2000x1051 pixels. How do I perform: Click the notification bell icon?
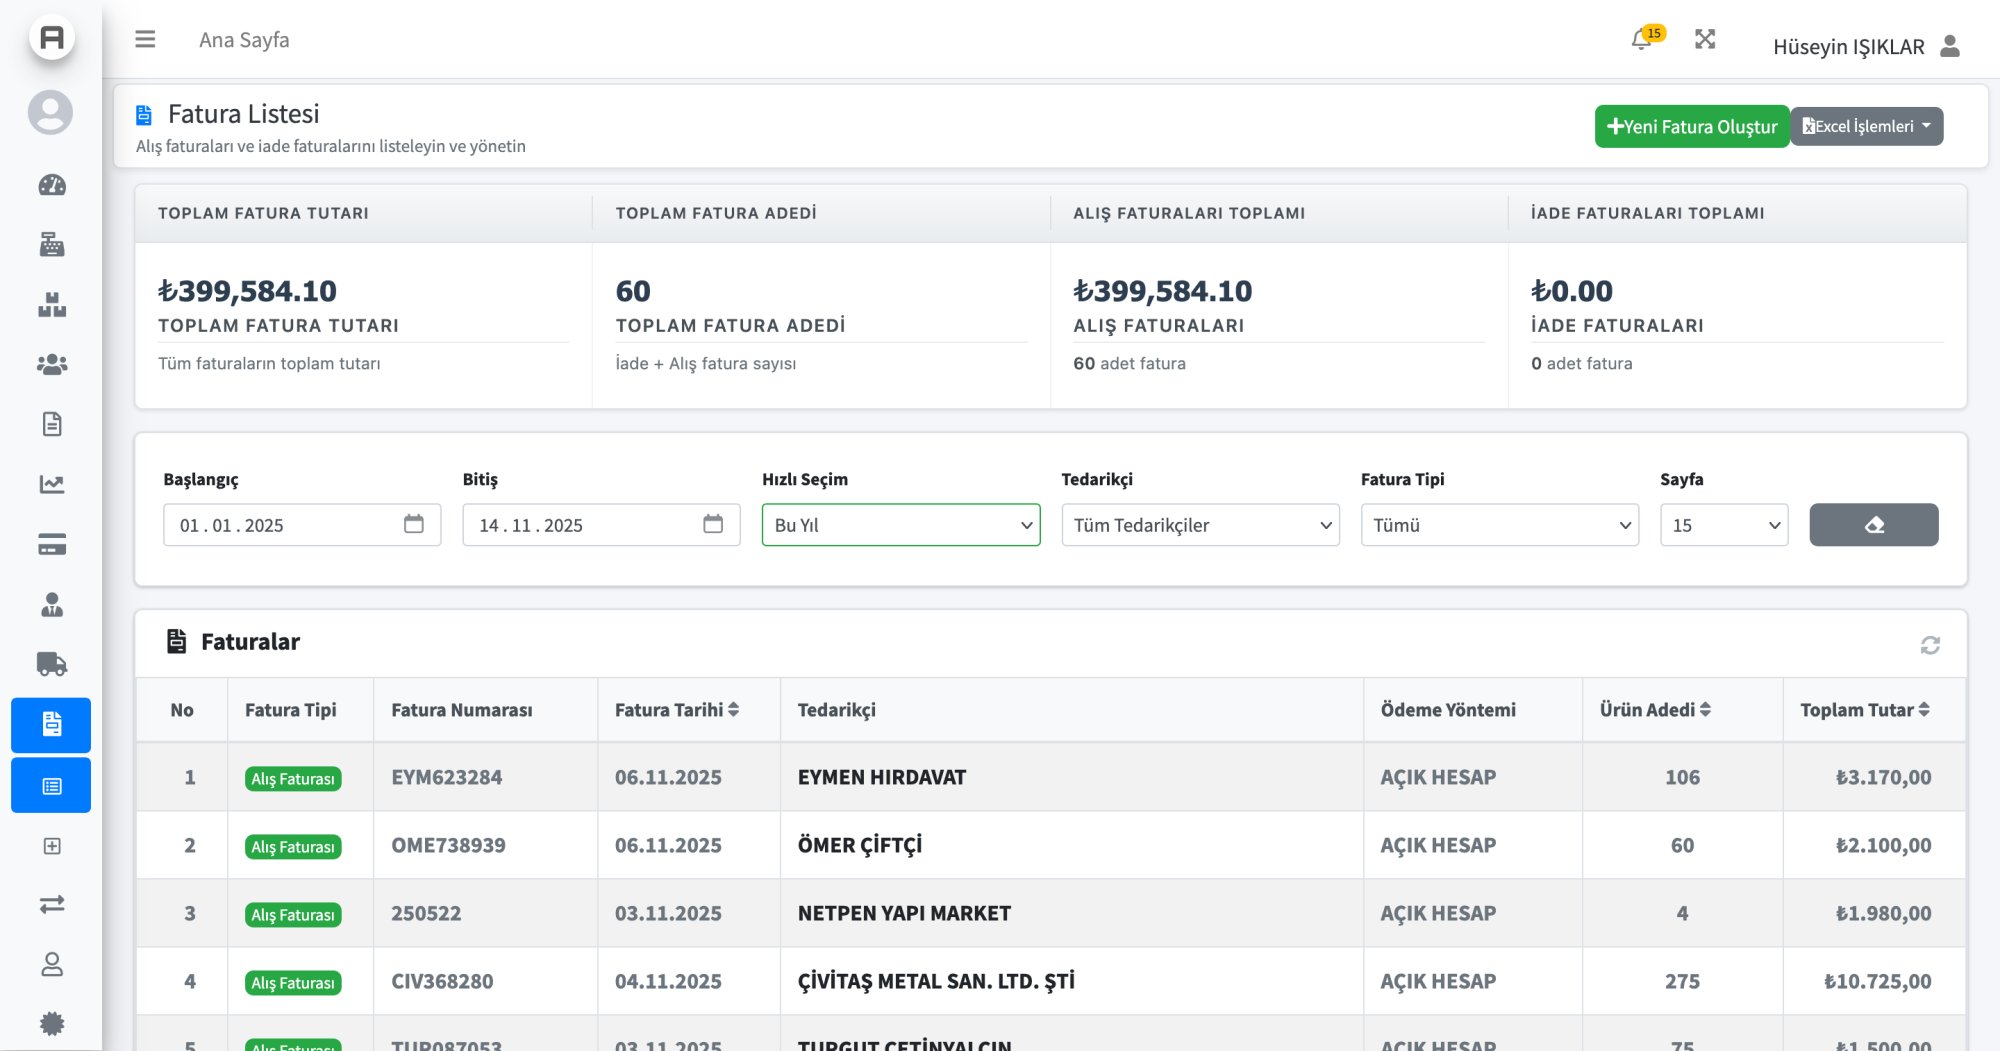1641,40
